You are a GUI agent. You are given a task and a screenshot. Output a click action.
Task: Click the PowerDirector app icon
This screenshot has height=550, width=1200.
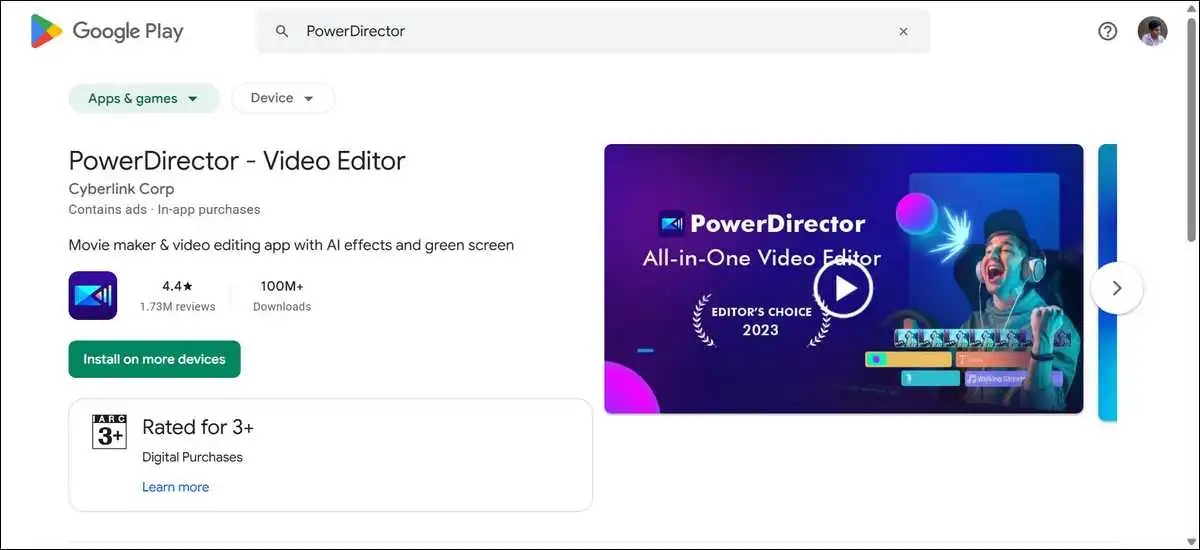(x=93, y=296)
